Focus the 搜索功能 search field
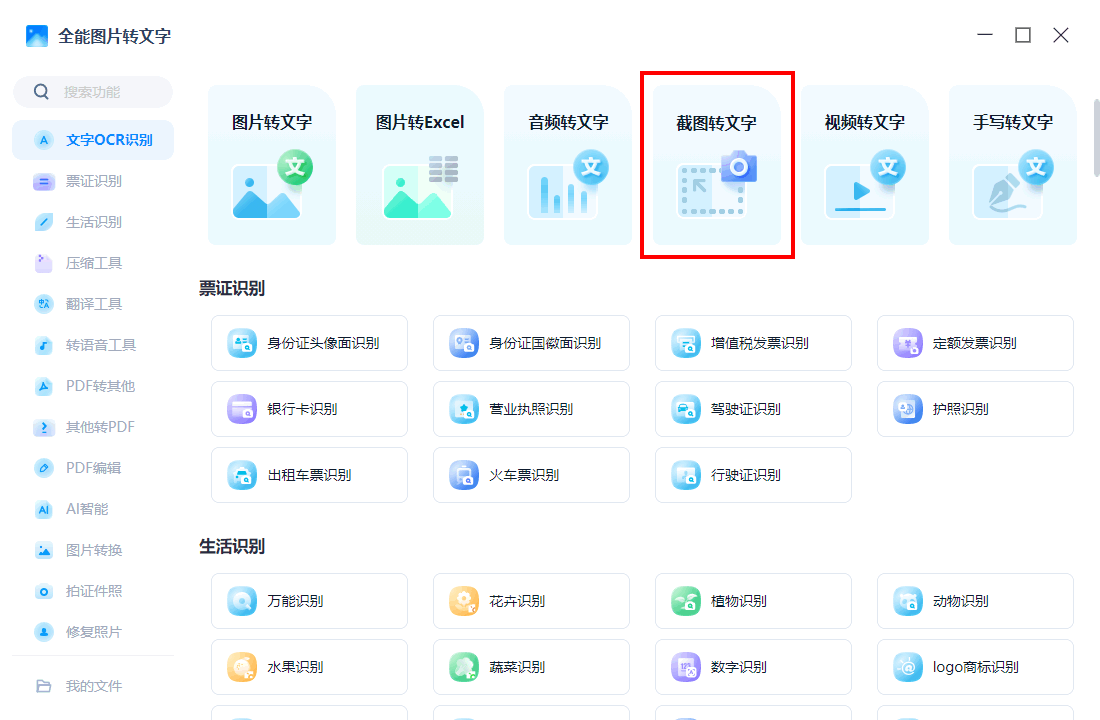Viewport: 1100px width, 720px height. coord(93,92)
